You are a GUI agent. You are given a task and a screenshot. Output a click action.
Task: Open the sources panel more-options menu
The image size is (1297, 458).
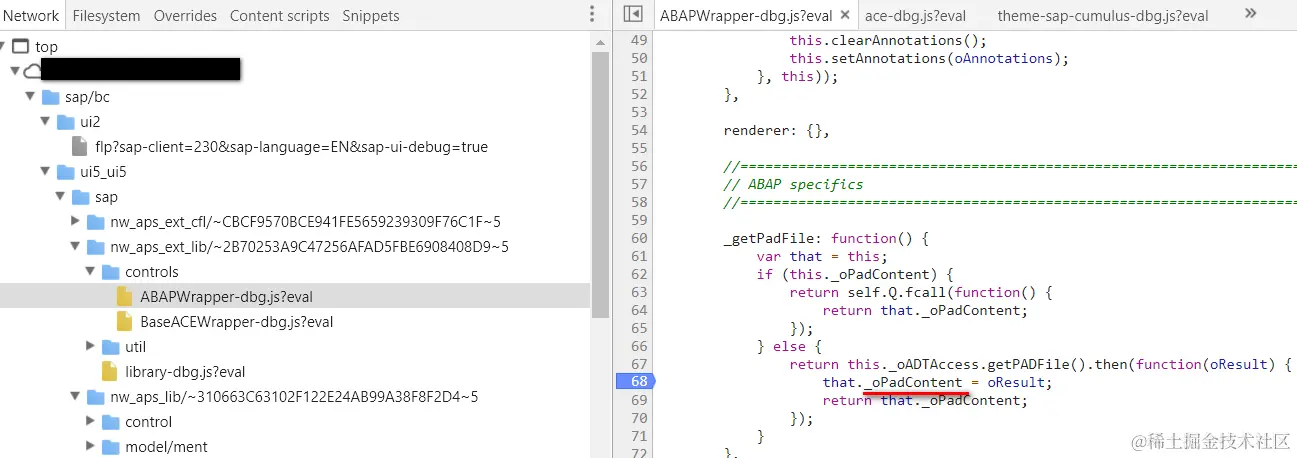[592, 15]
